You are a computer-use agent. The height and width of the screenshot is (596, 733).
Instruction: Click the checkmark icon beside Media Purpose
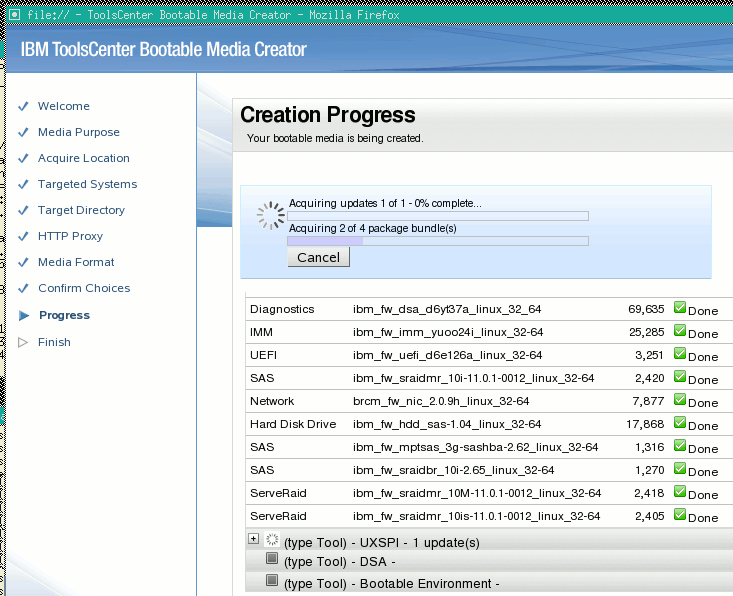point(23,132)
